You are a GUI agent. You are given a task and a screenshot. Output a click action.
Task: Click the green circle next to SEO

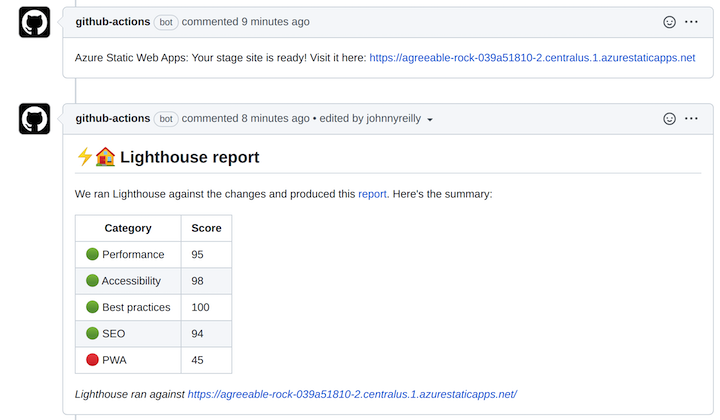tap(92, 334)
